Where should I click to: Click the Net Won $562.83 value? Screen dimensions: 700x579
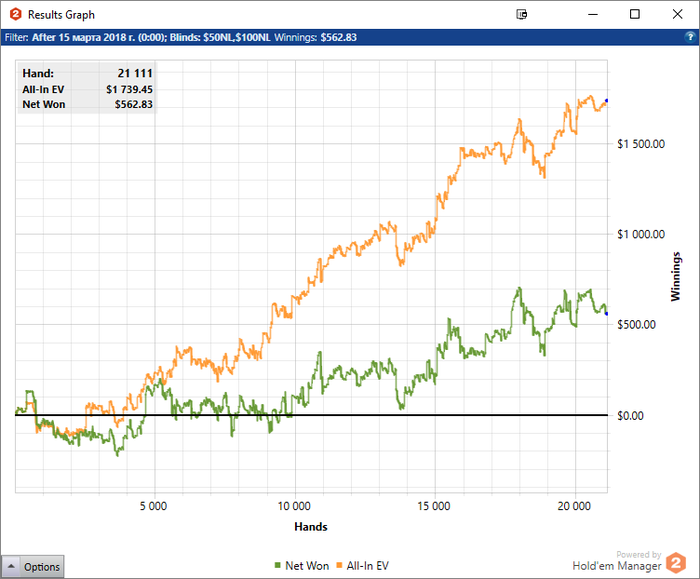point(133,104)
